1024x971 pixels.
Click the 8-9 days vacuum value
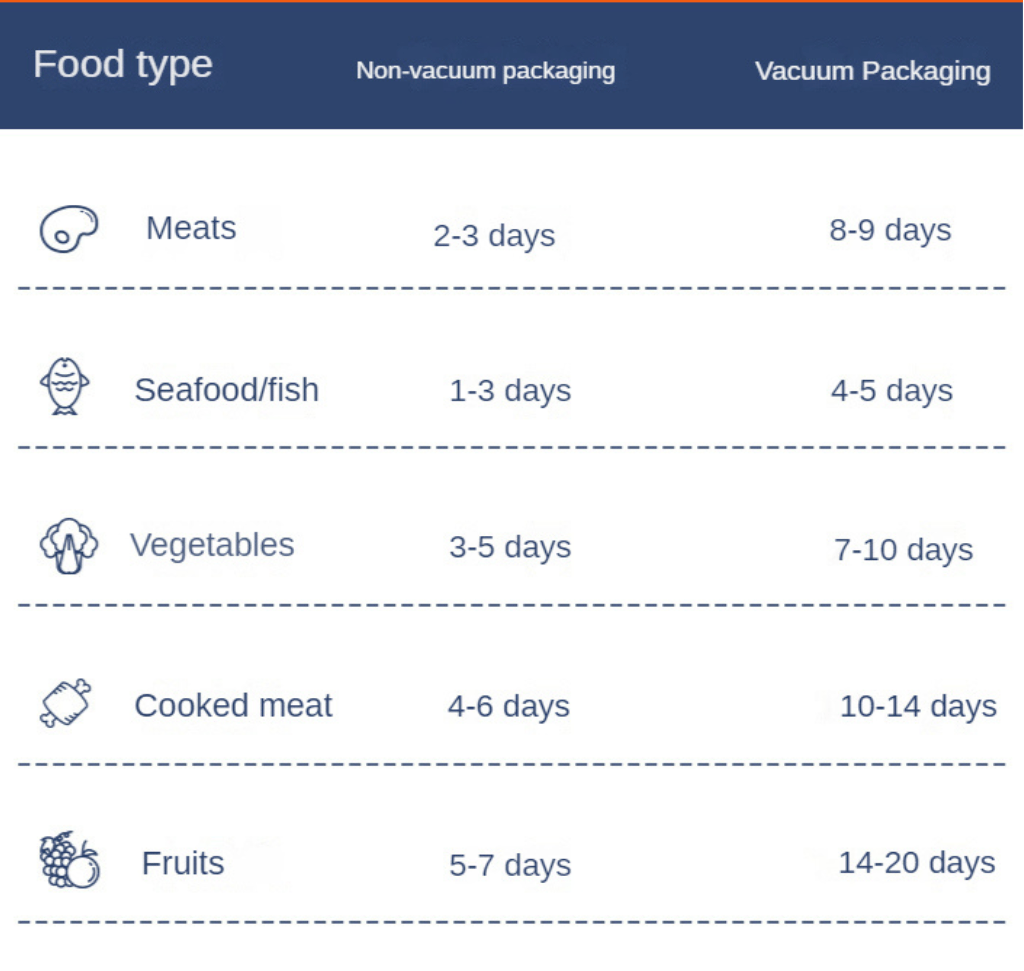[890, 230]
